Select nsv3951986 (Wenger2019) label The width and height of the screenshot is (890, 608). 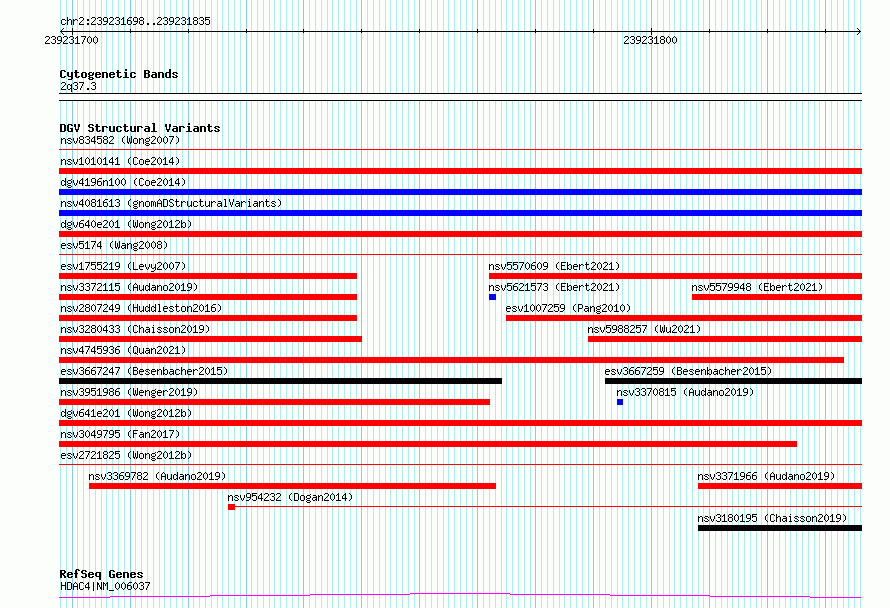tap(129, 392)
